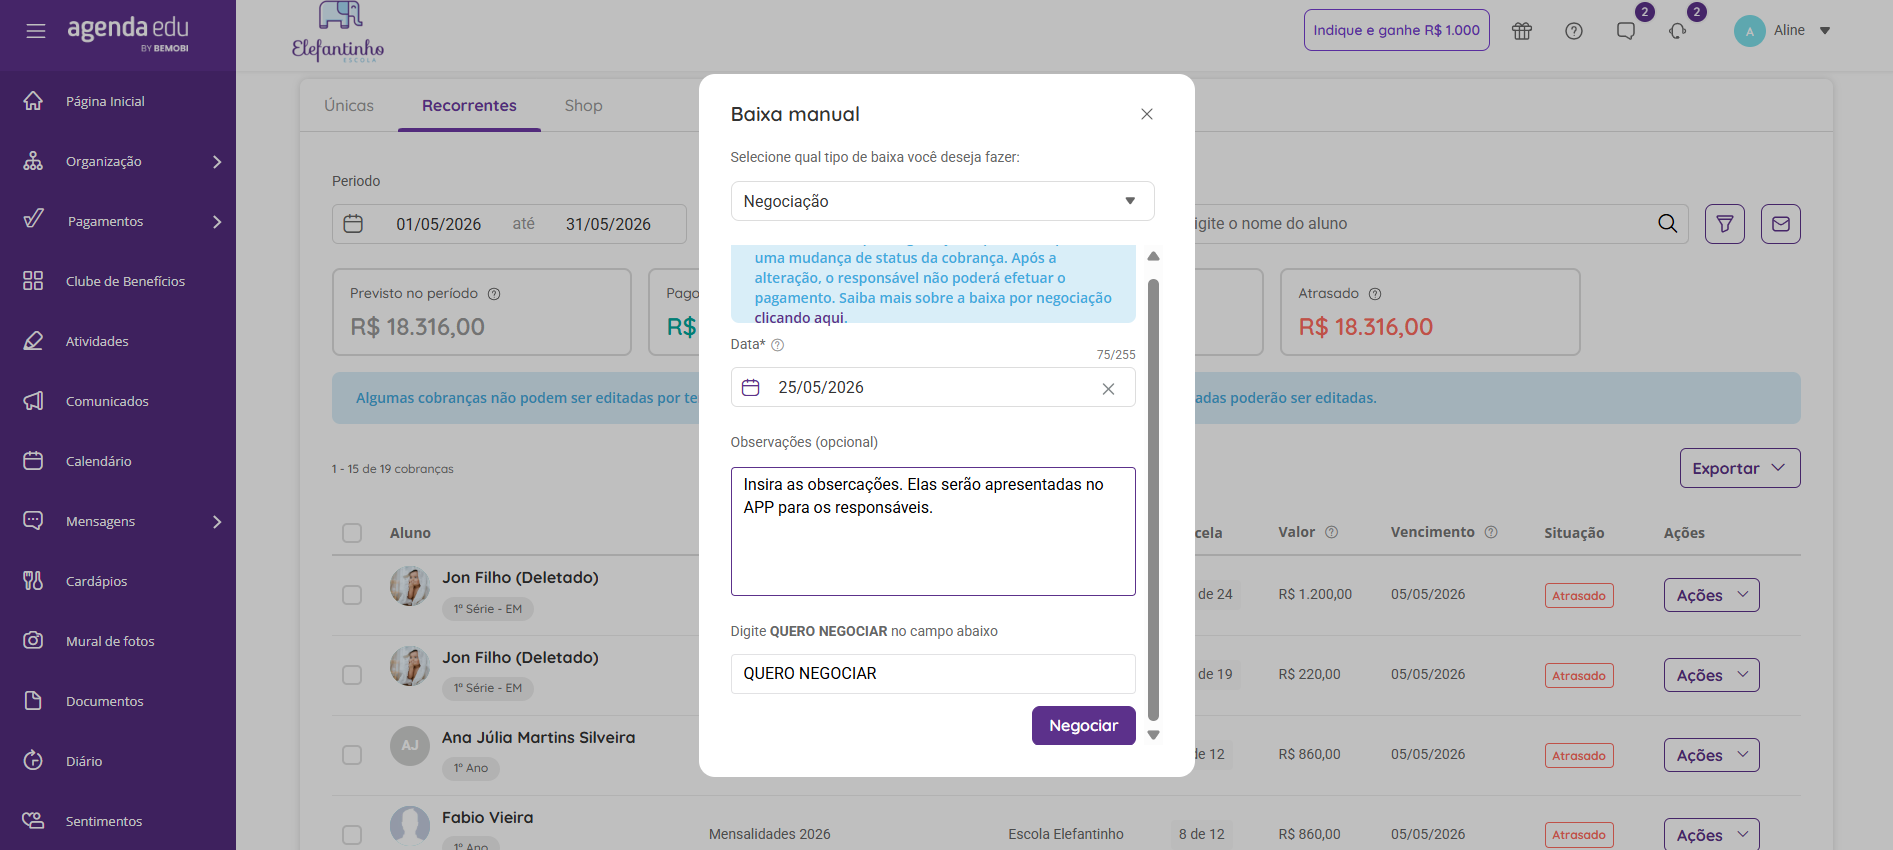The image size is (1893, 850).
Task: Open the help question mark icon
Action: (1574, 31)
